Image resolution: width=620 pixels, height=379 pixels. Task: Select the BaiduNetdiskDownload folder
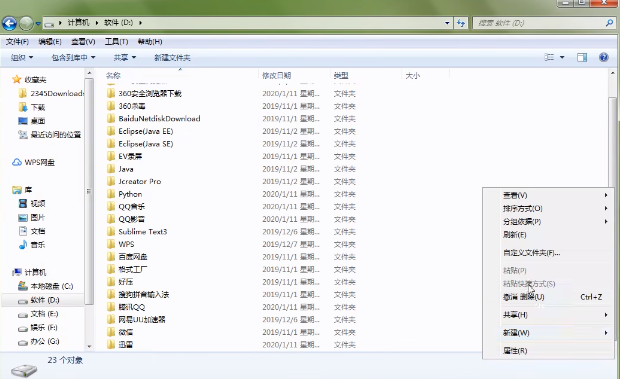tap(153, 119)
